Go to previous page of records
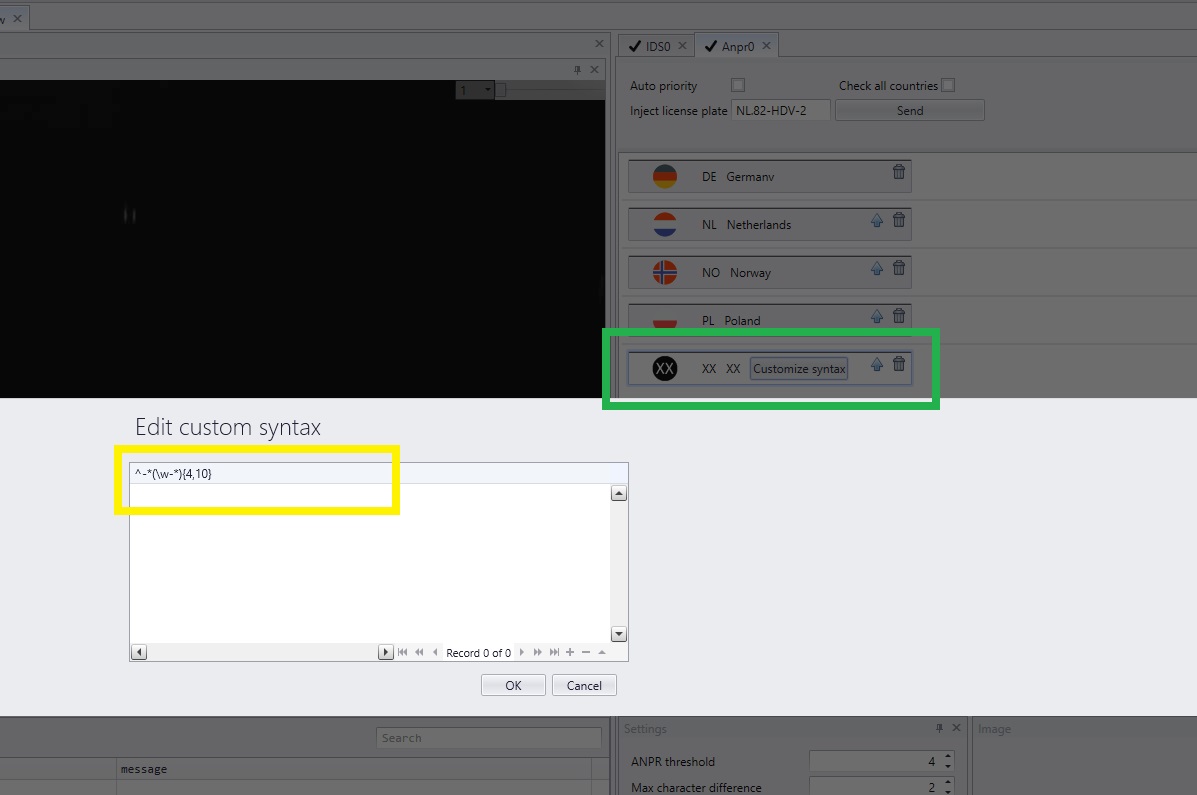Image resolution: width=1197 pixels, height=795 pixels. 419,652
